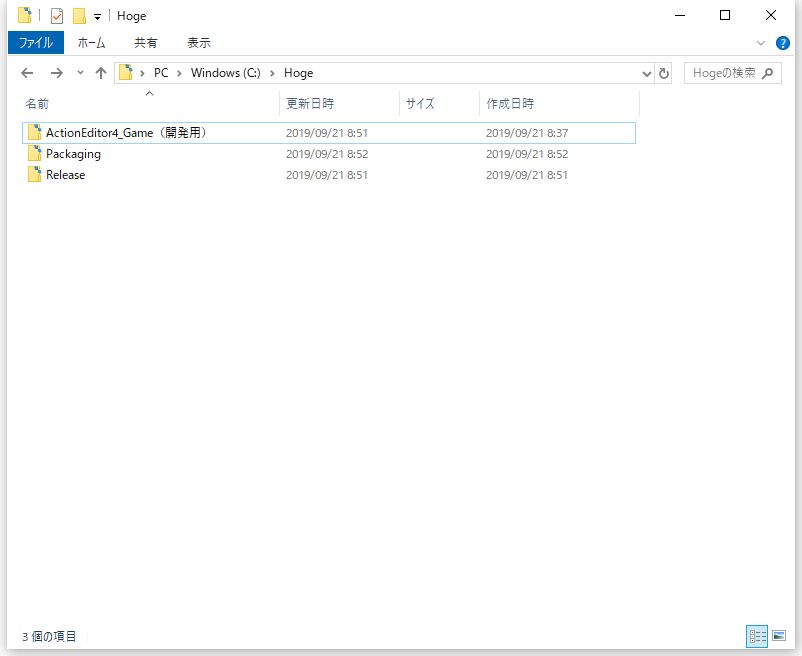Click Release's created date 2019/09/21 8:51

click(527, 175)
